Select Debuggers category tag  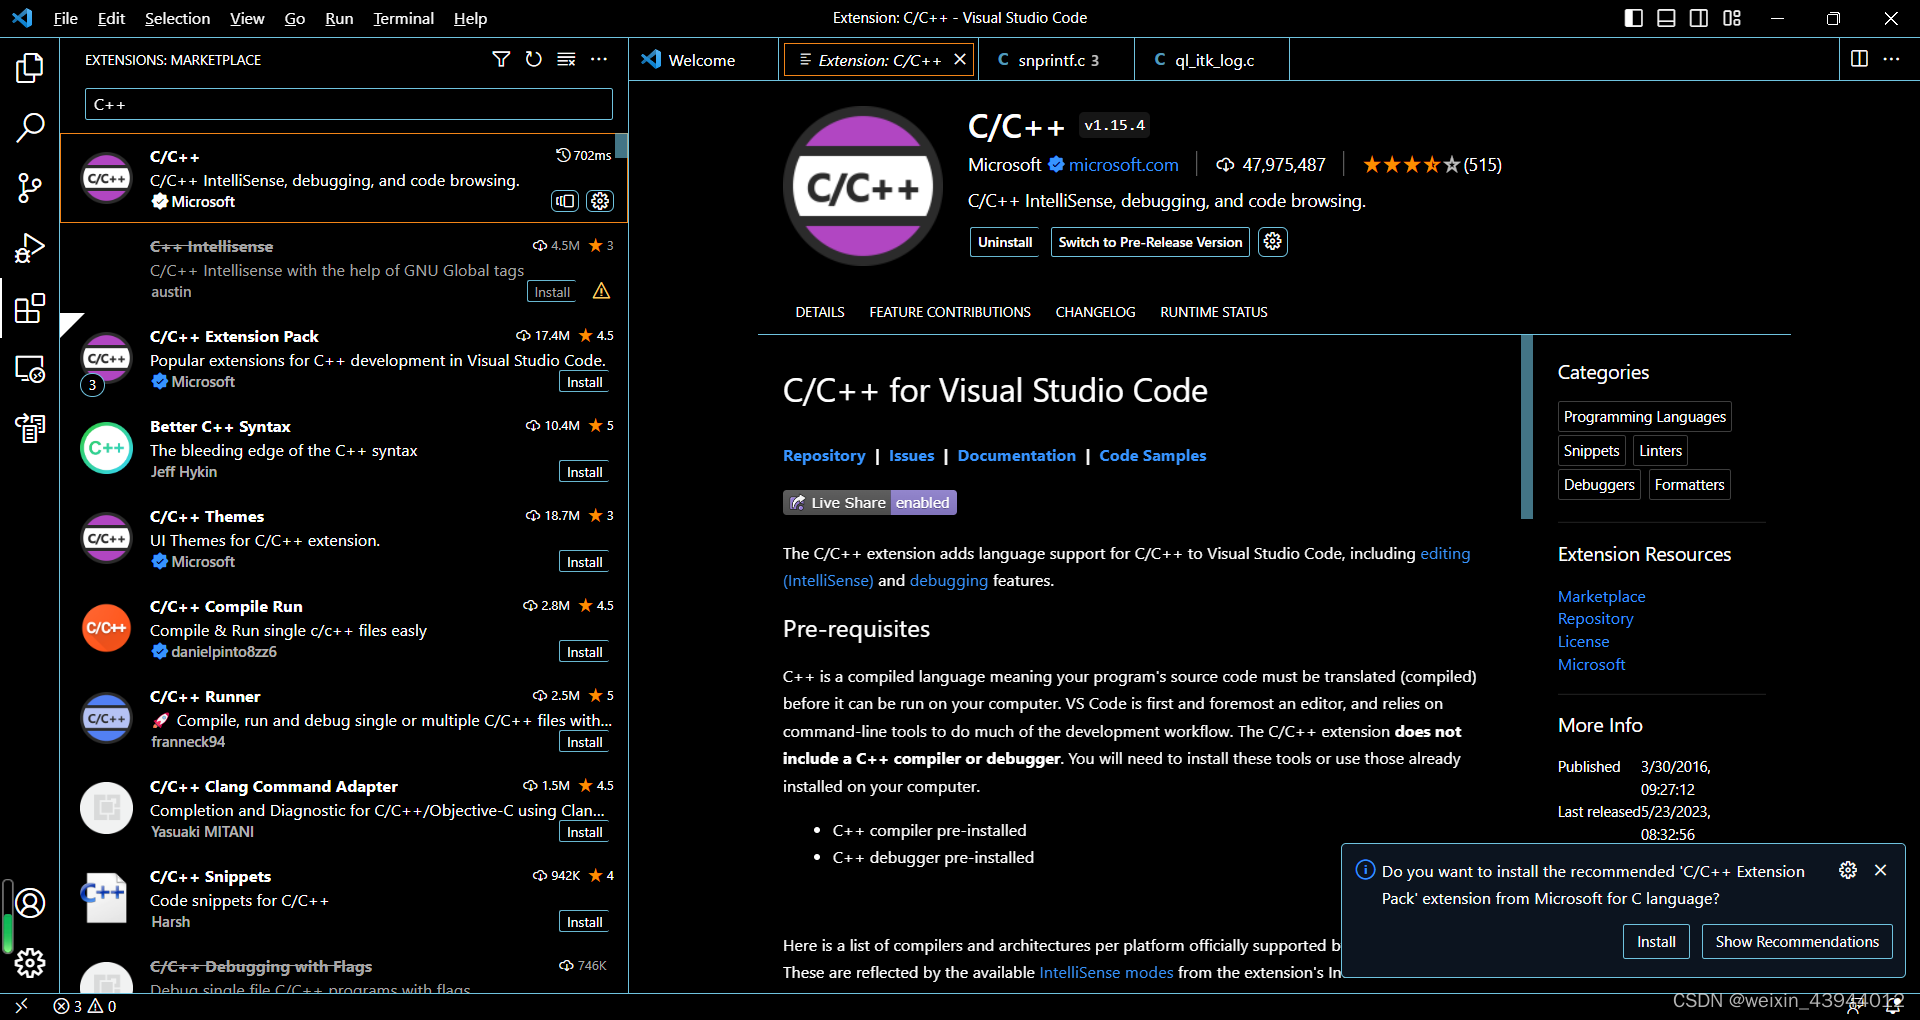1599,485
